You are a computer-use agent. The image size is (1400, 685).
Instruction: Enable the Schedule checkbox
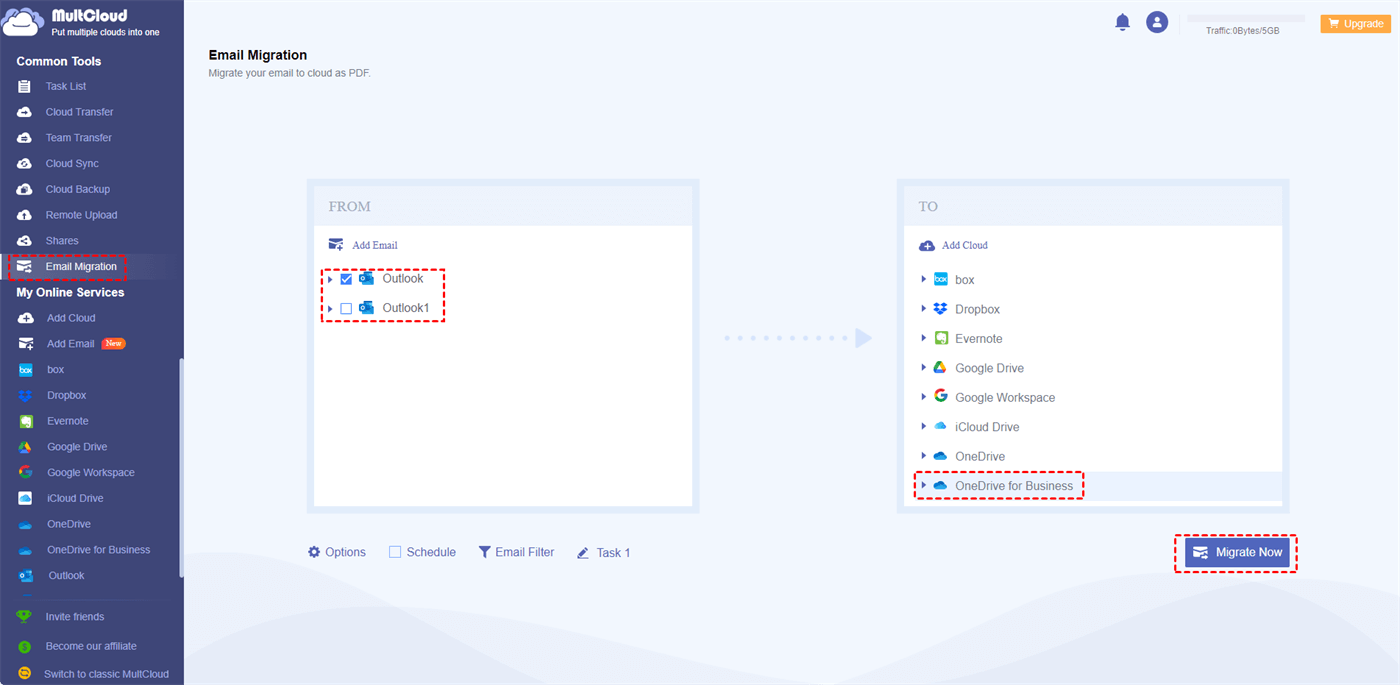(x=395, y=552)
